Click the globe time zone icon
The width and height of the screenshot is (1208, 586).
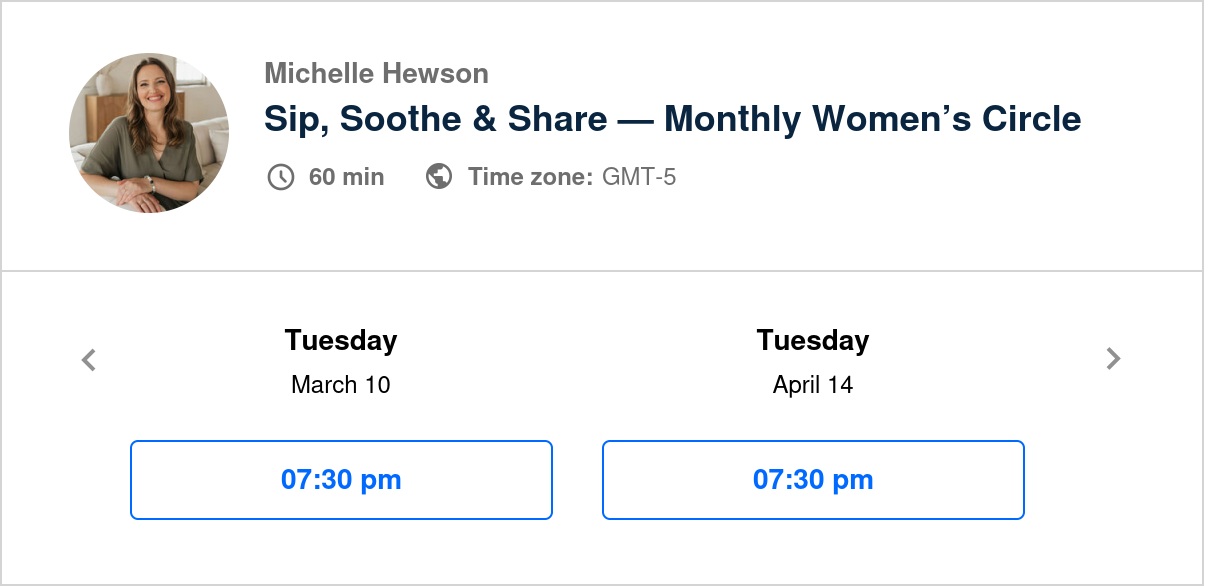(x=438, y=177)
